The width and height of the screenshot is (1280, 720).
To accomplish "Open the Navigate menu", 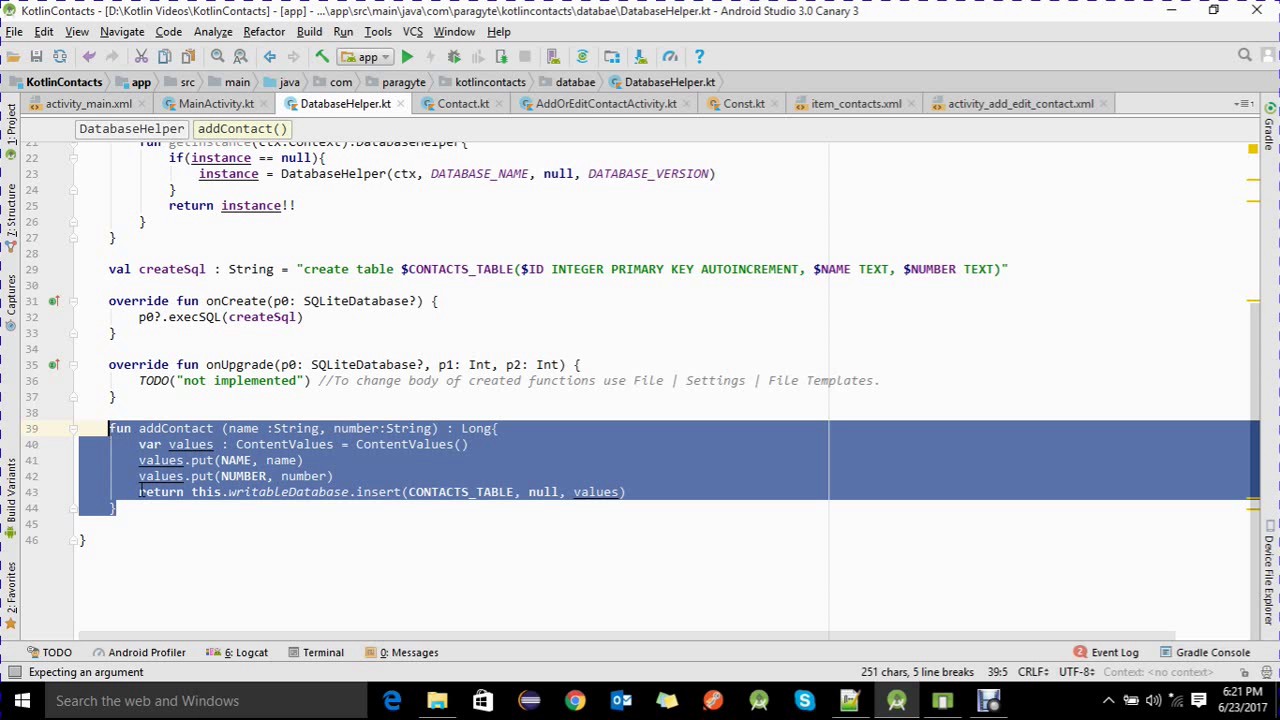I will (122, 32).
